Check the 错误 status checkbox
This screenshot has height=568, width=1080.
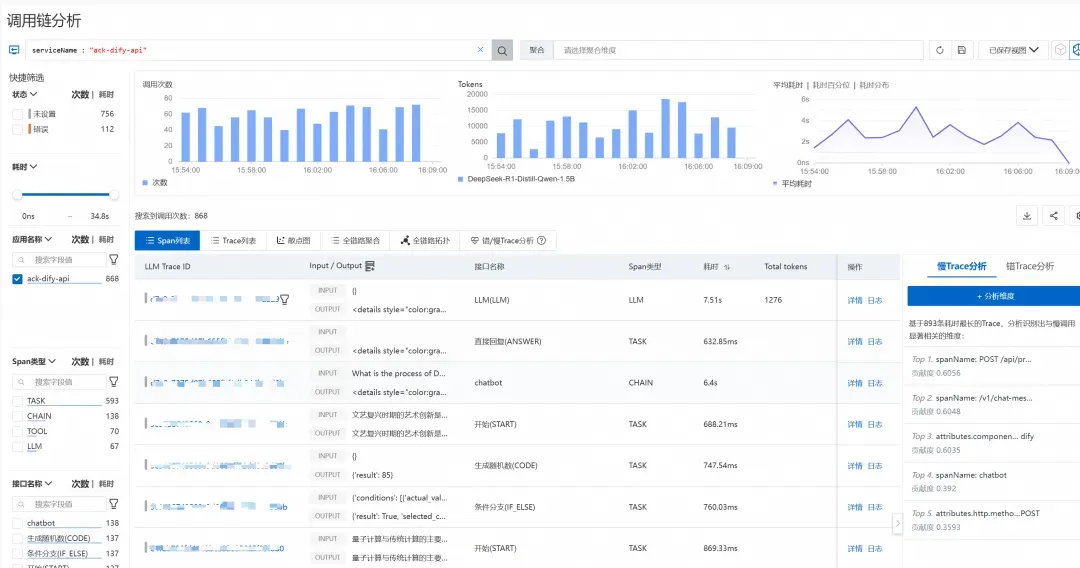tap(17, 129)
